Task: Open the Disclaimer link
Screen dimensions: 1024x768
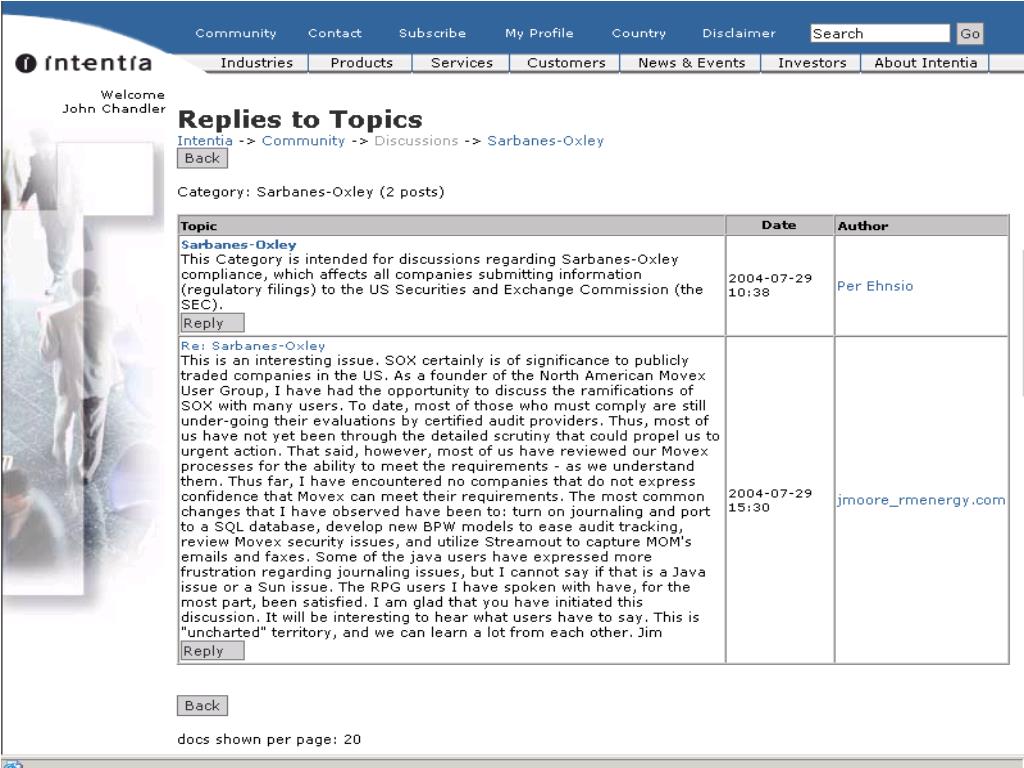Action: coord(739,33)
